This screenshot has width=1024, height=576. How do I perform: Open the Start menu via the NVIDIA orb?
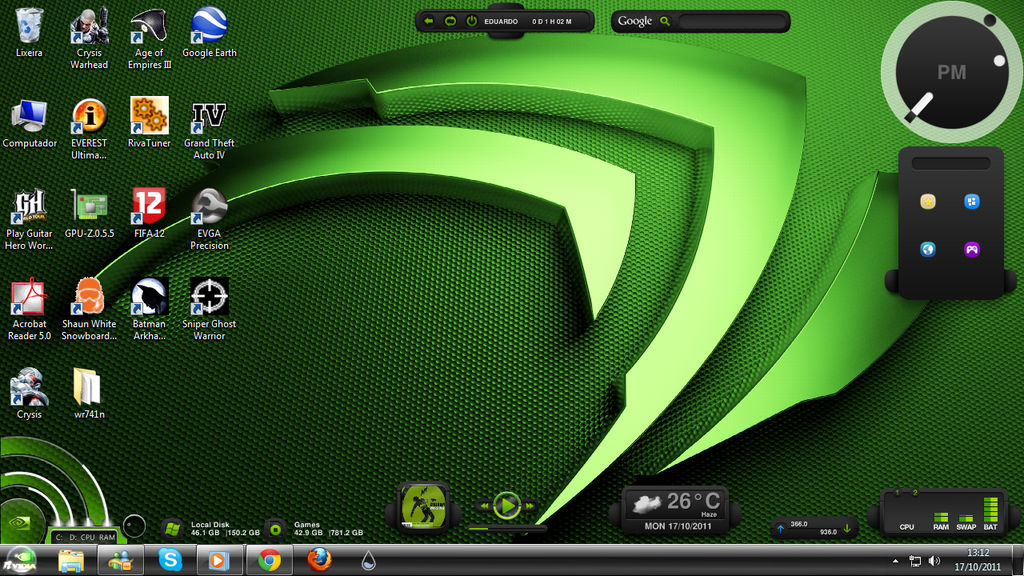(x=20, y=561)
